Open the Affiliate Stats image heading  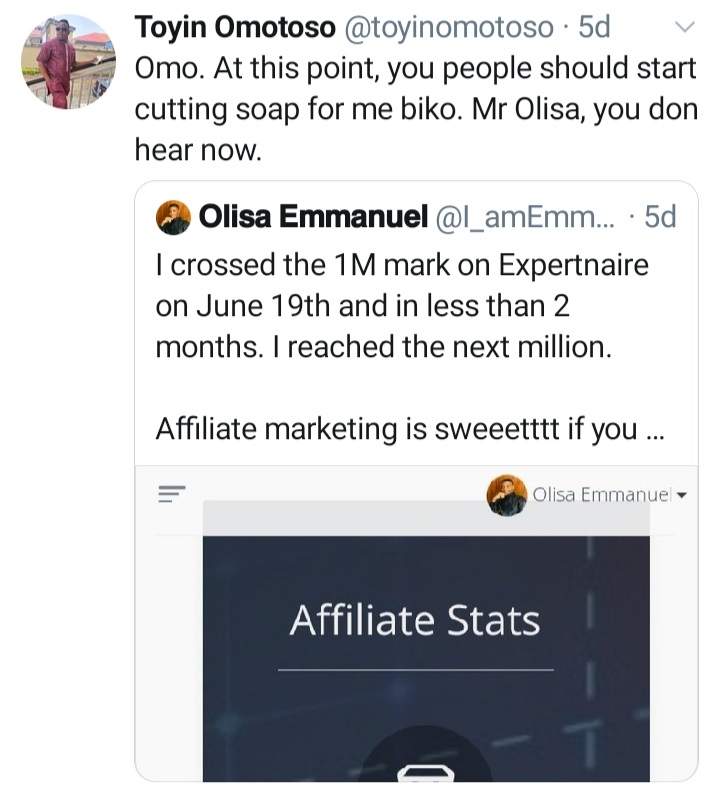(415, 620)
